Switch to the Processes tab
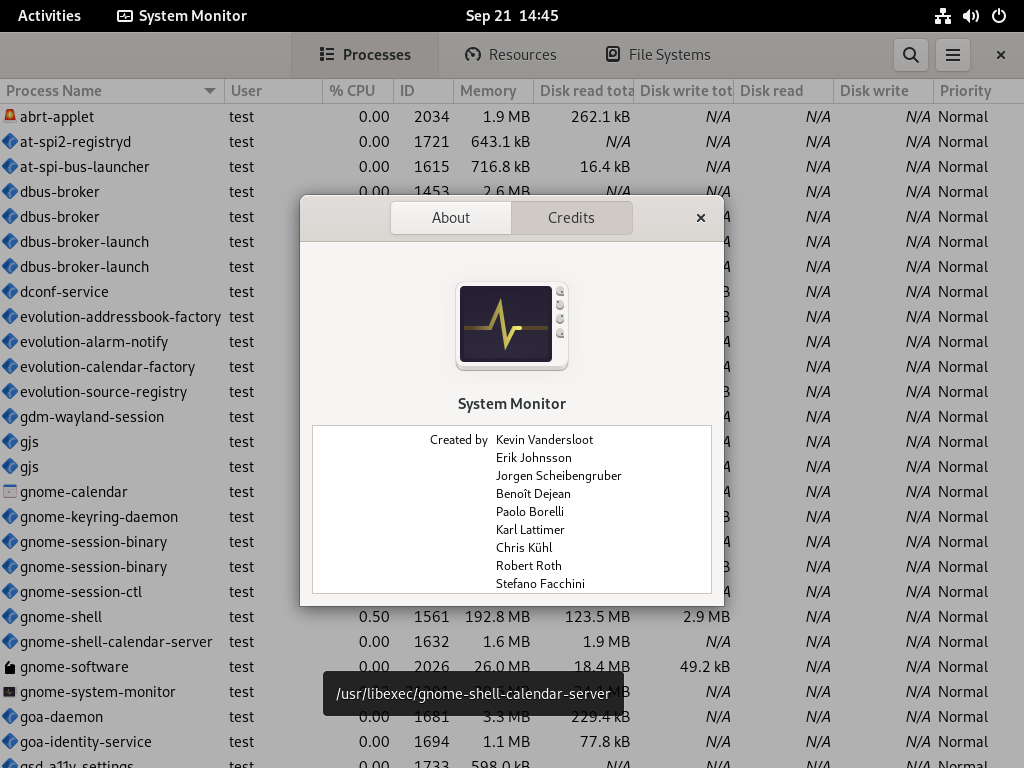The image size is (1024, 768). (365, 55)
